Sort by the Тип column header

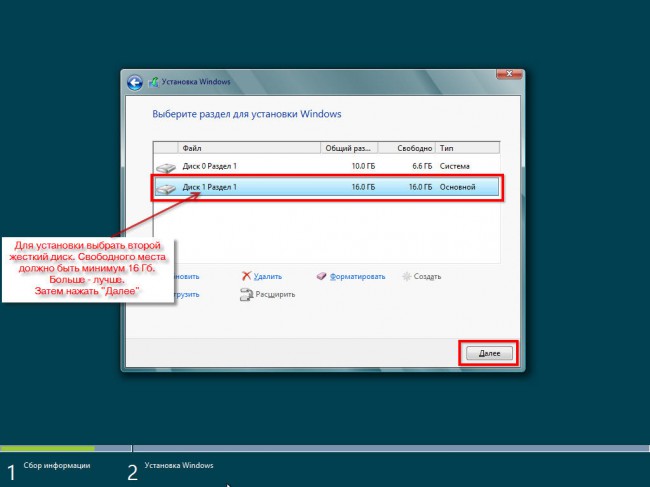[x=468, y=148]
